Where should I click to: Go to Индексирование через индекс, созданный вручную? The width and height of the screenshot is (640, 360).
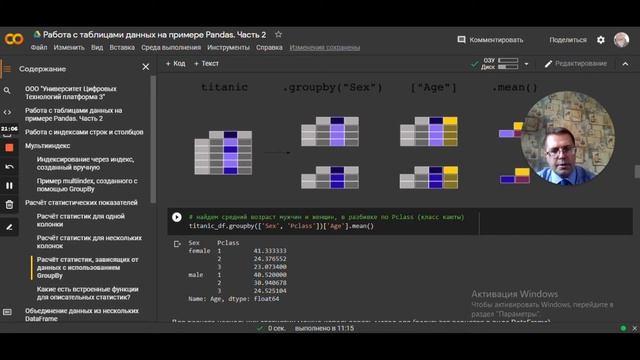tap(85, 163)
